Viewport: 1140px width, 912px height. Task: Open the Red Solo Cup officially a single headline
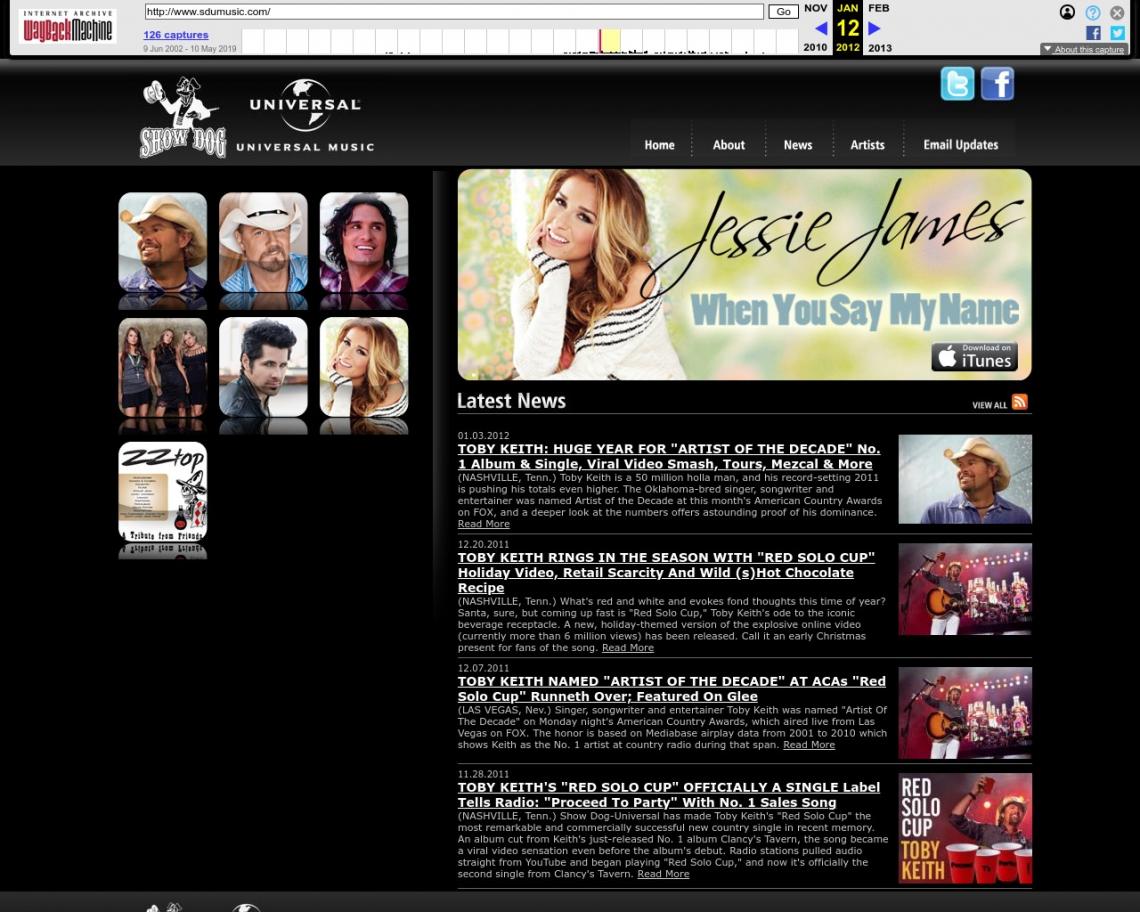tap(668, 795)
